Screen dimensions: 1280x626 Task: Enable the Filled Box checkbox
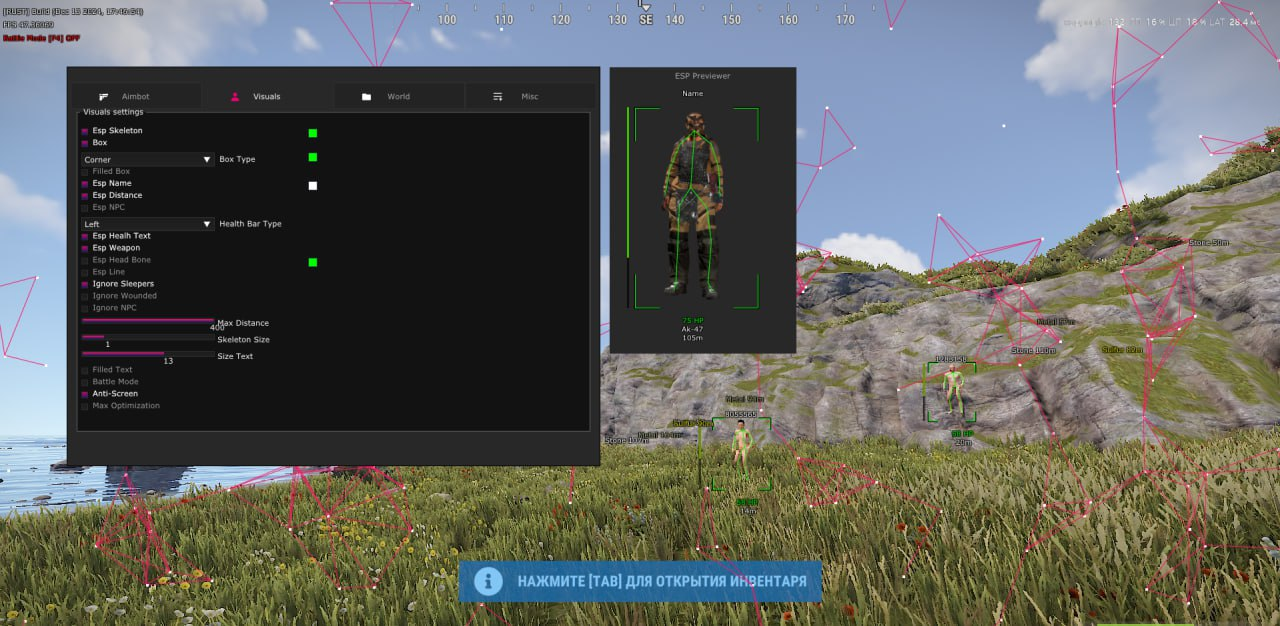(x=85, y=171)
